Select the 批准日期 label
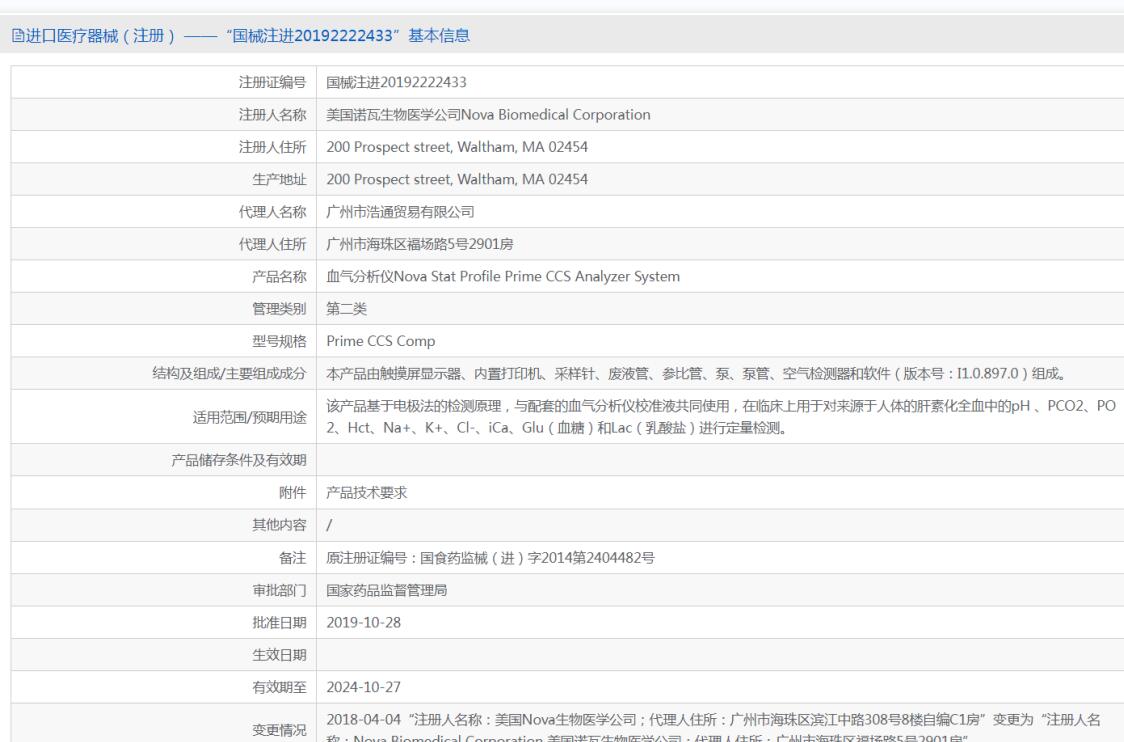This screenshot has width=1124, height=742. 279,622
